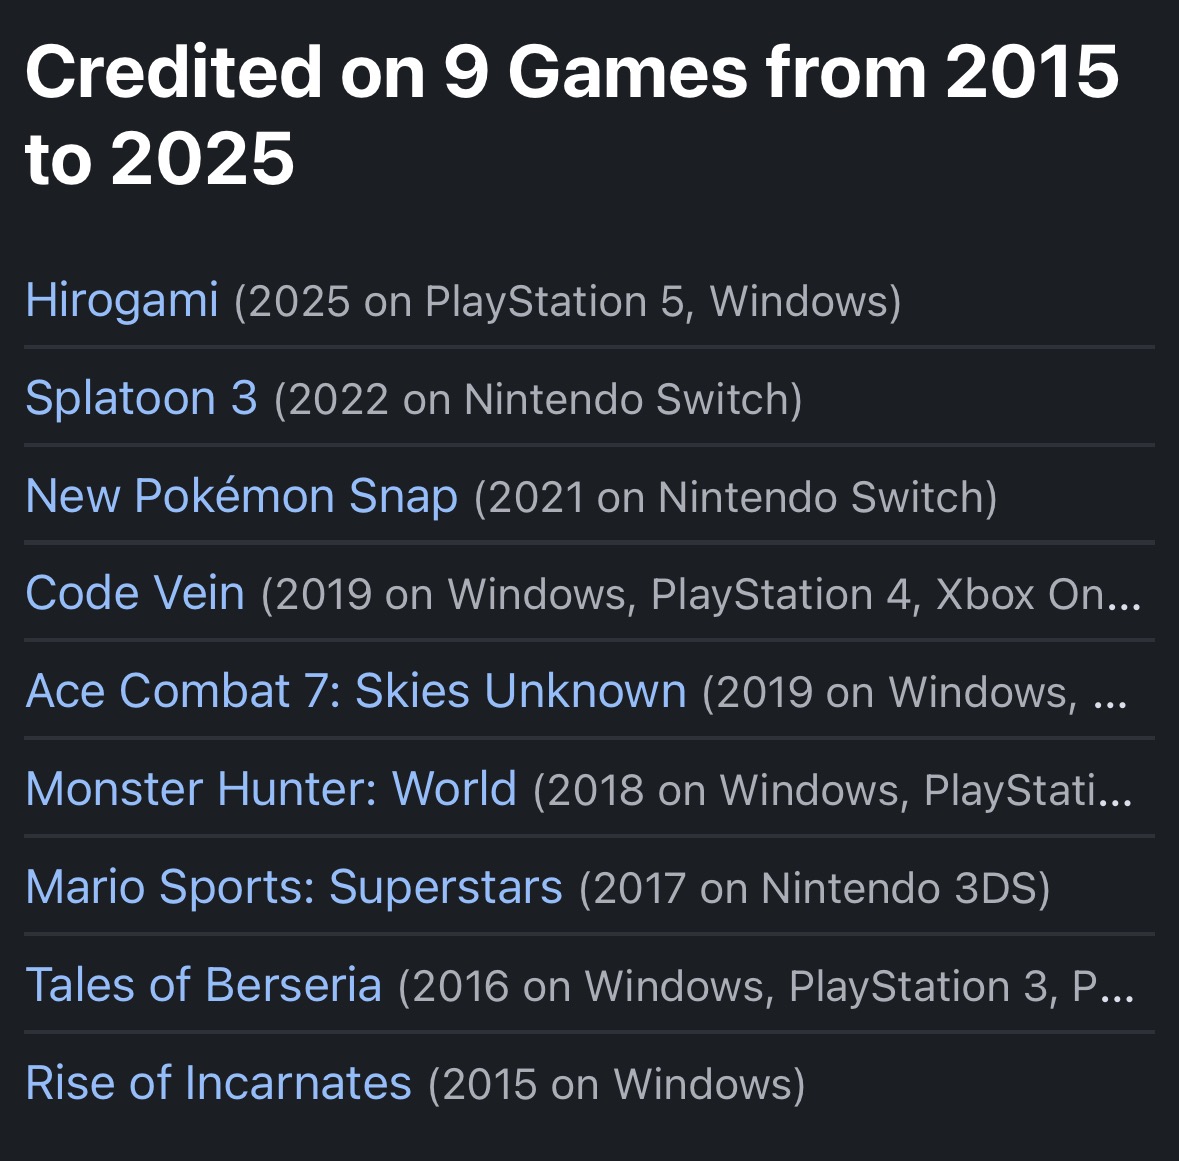Open the Rise of Incarnates link
The image size is (1179, 1161).
(218, 1083)
